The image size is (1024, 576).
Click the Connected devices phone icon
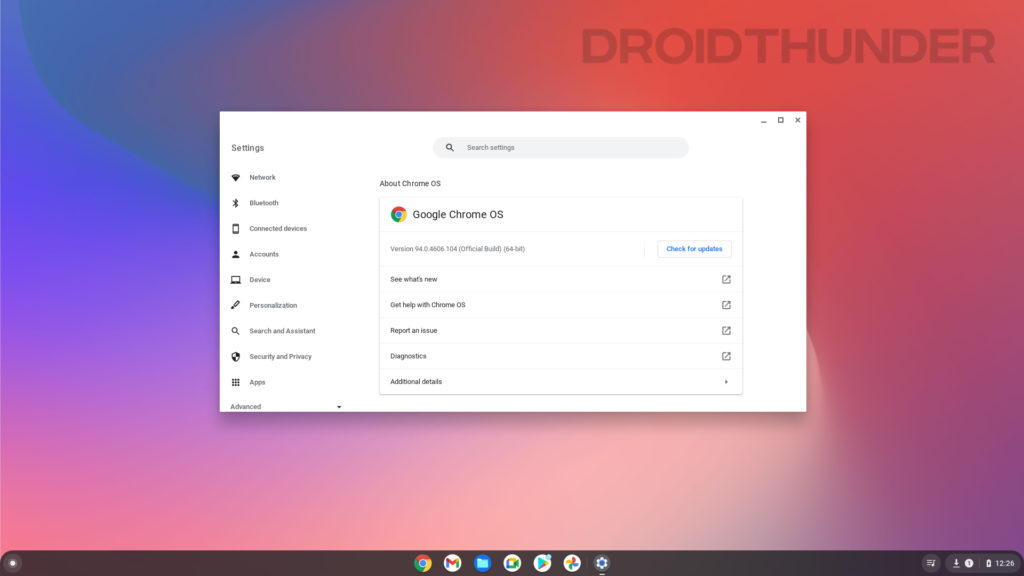pos(236,229)
